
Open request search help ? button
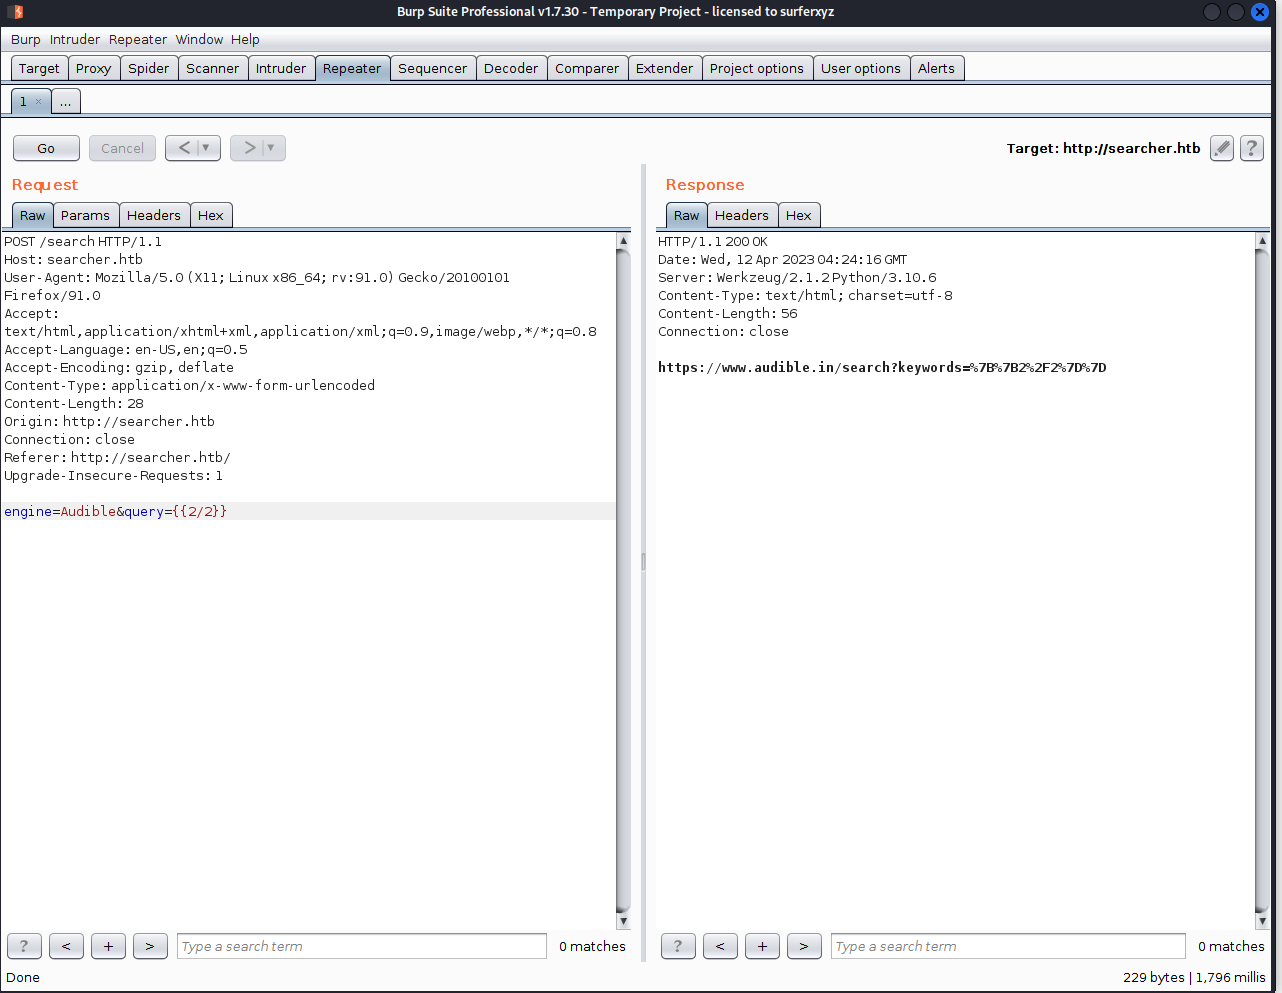tap(24, 946)
